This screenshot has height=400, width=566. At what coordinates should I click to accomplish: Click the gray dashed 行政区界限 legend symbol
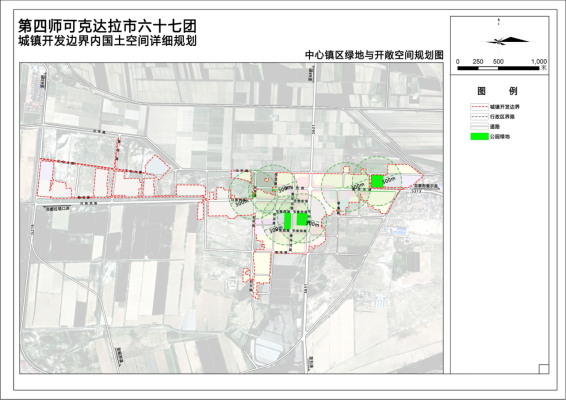[479, 117]
